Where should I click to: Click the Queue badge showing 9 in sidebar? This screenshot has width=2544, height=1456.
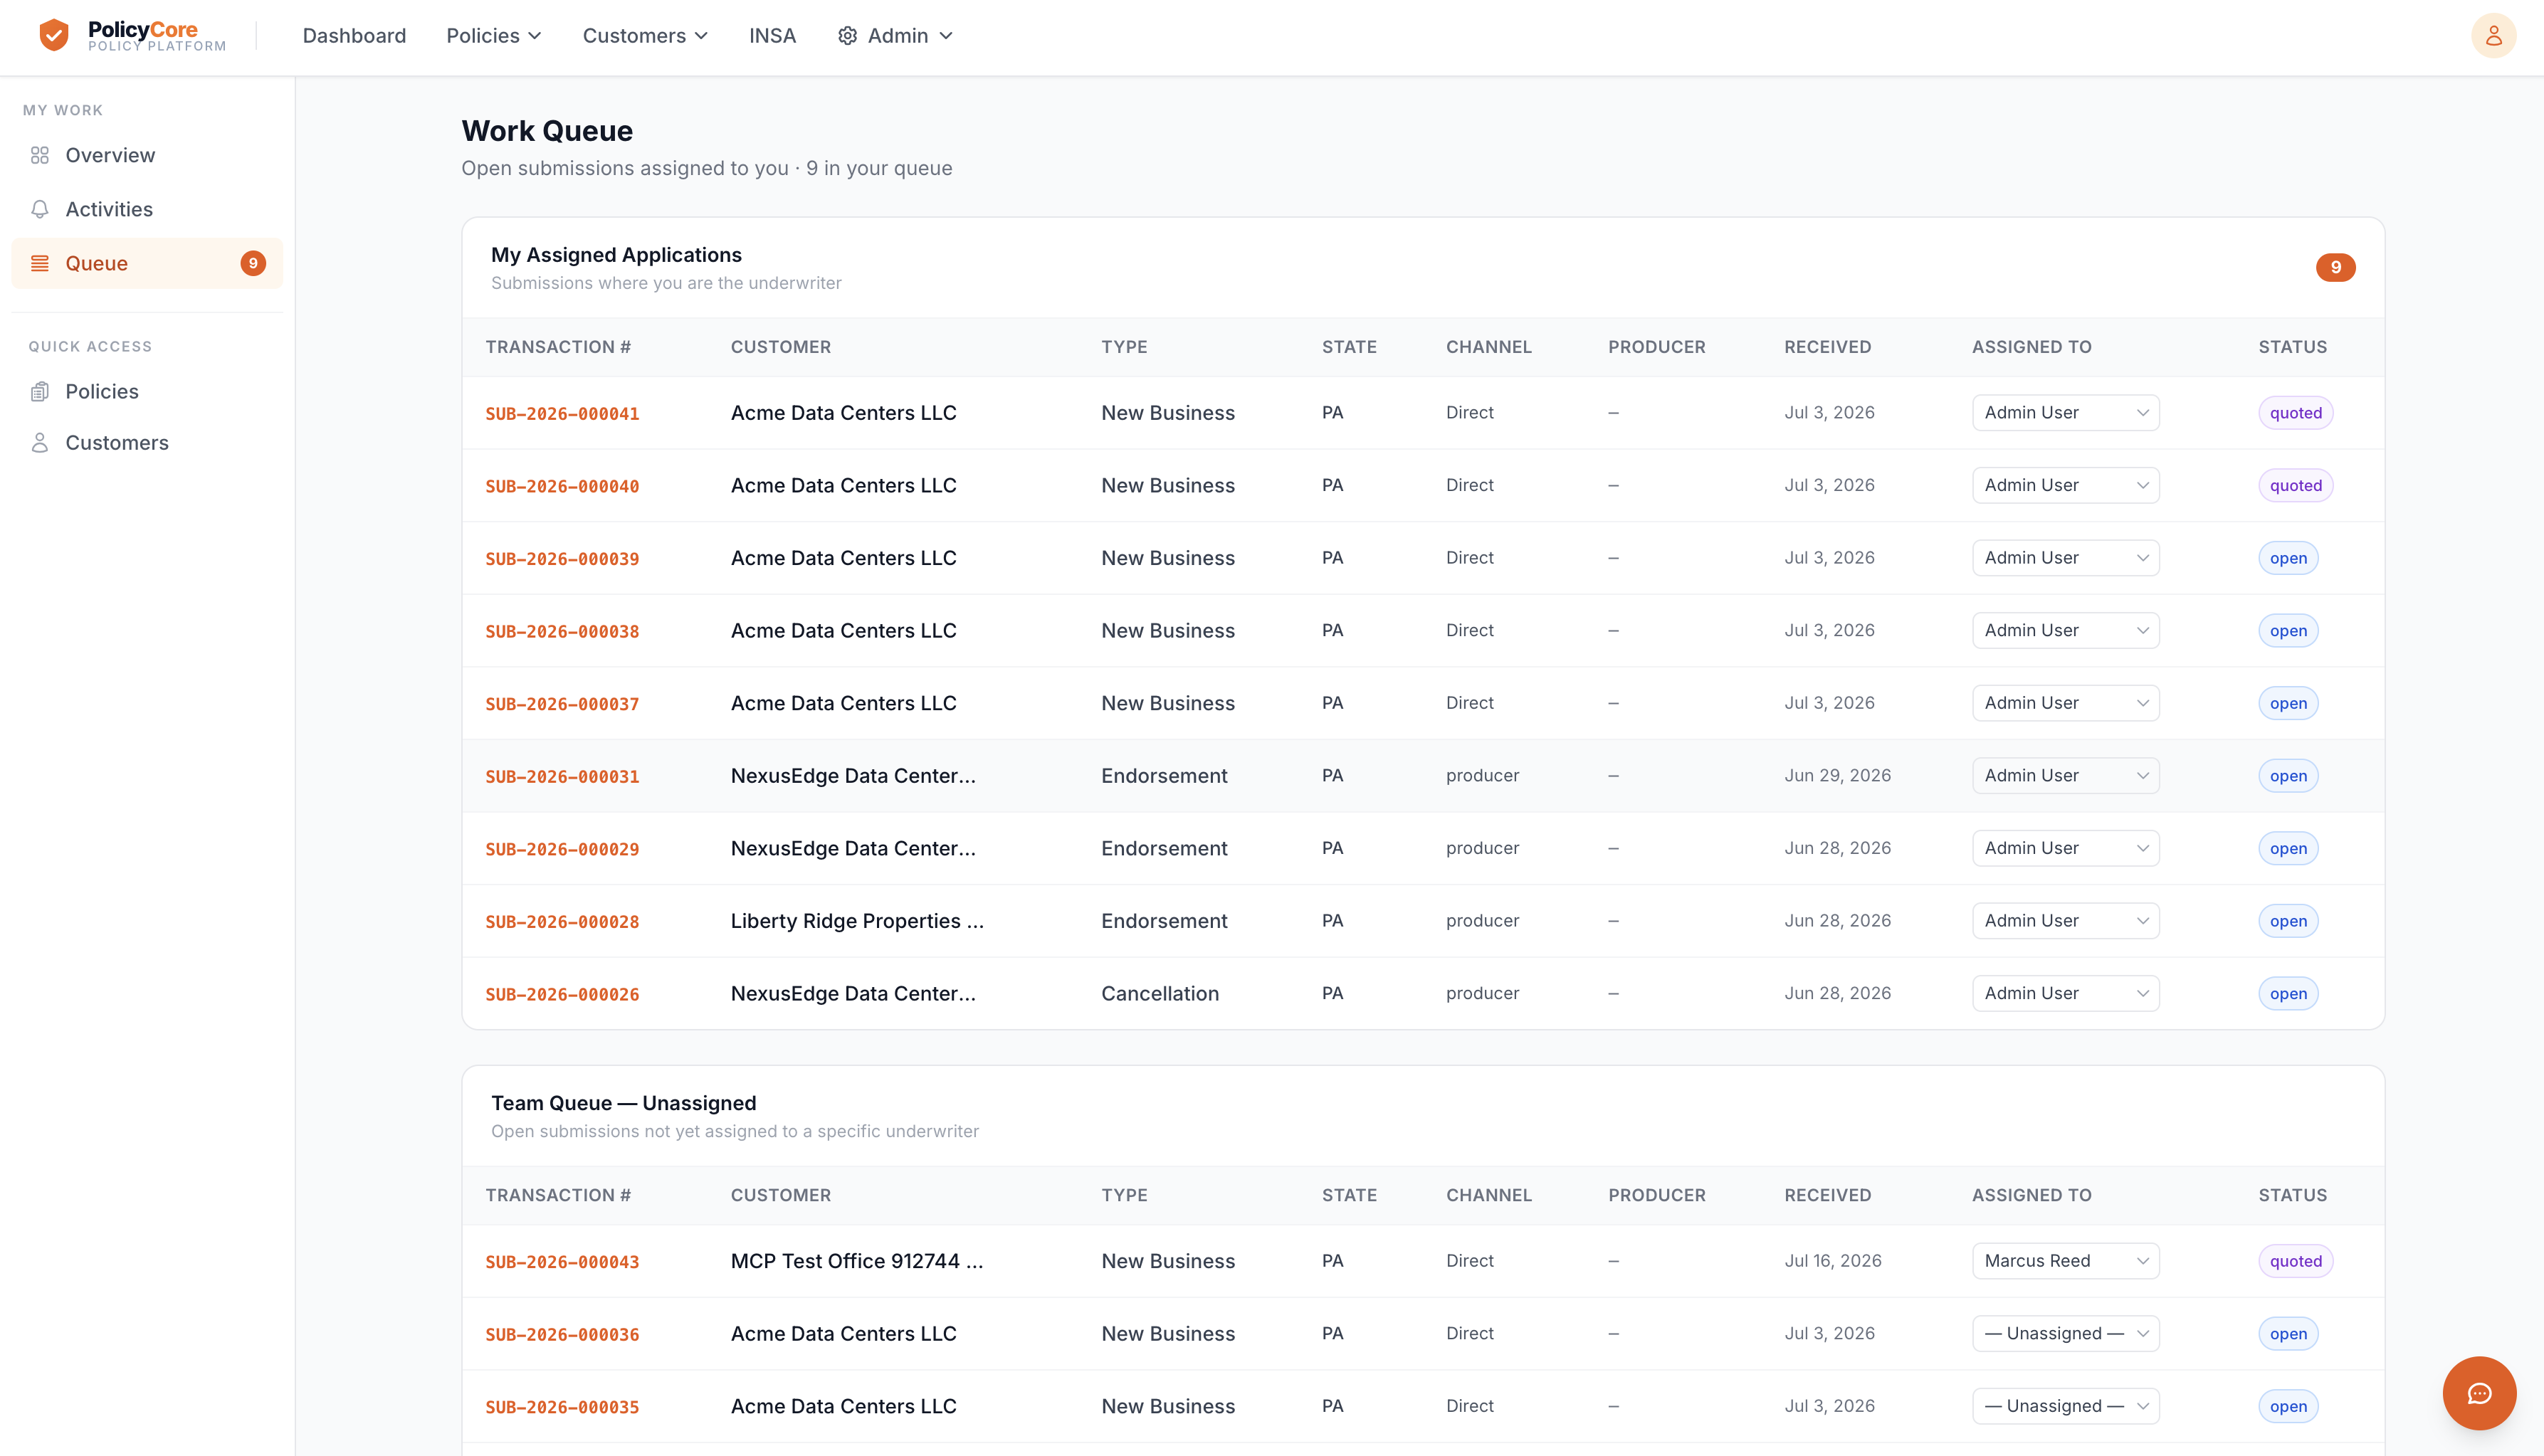click(253, 263)
